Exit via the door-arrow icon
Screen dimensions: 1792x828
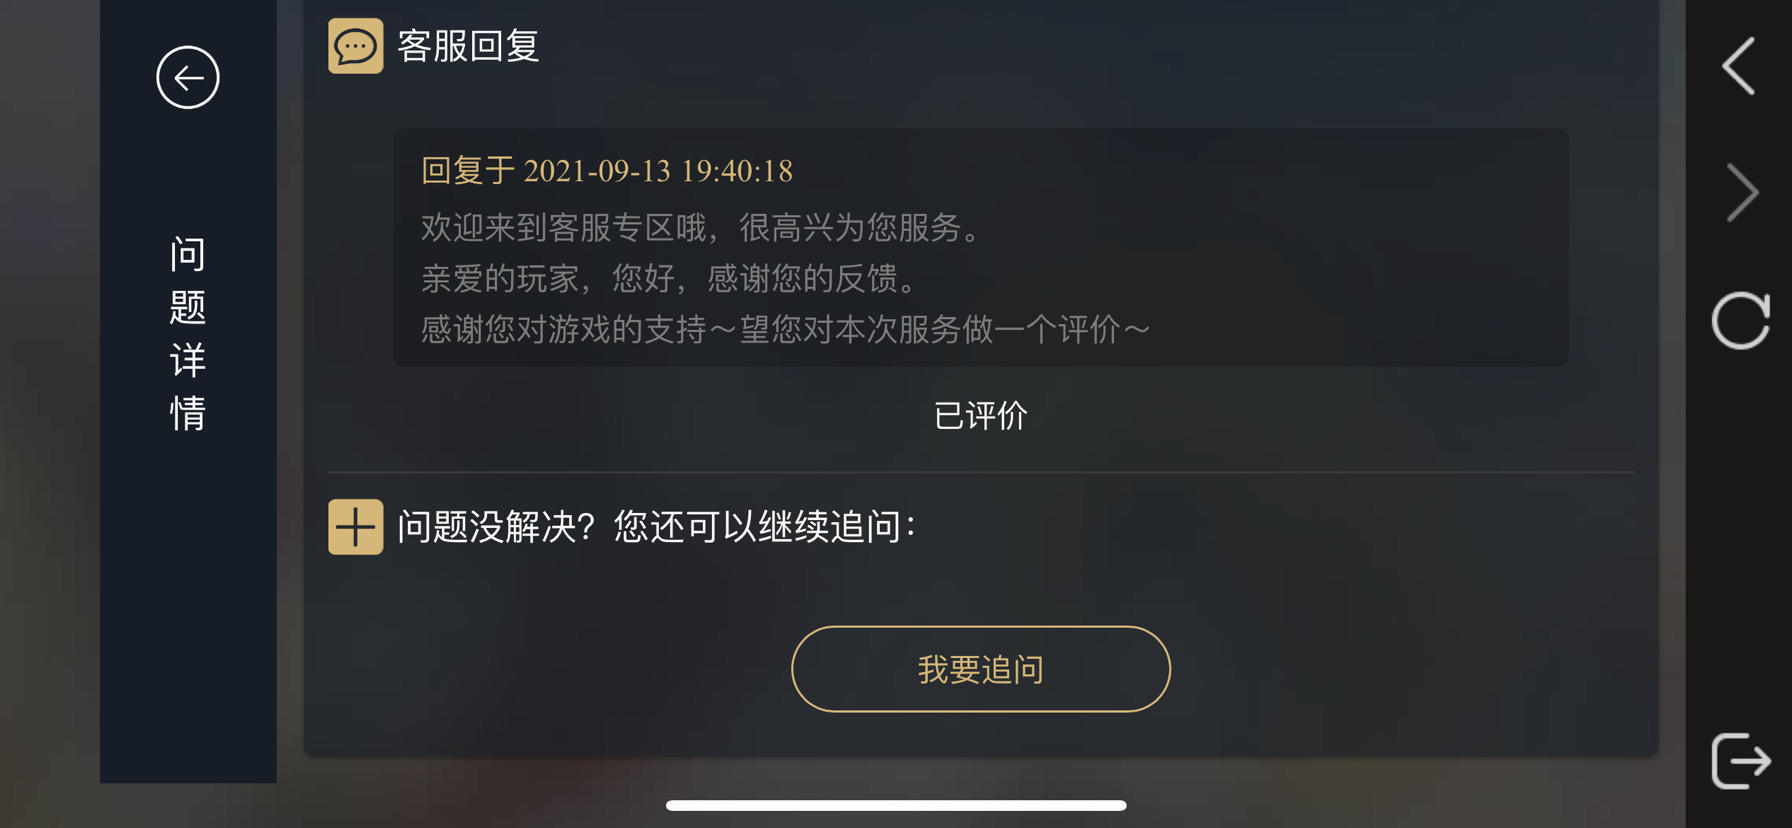point(1741,761)
